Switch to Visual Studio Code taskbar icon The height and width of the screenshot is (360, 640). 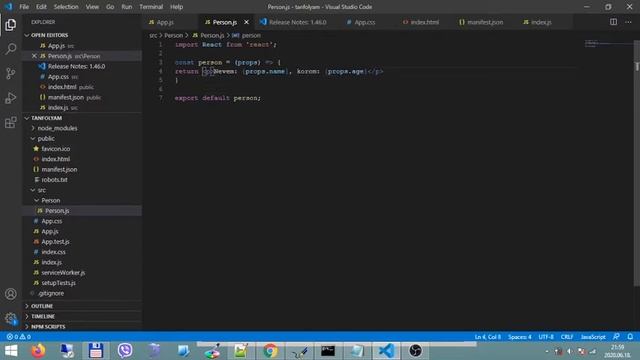[386, 351]
